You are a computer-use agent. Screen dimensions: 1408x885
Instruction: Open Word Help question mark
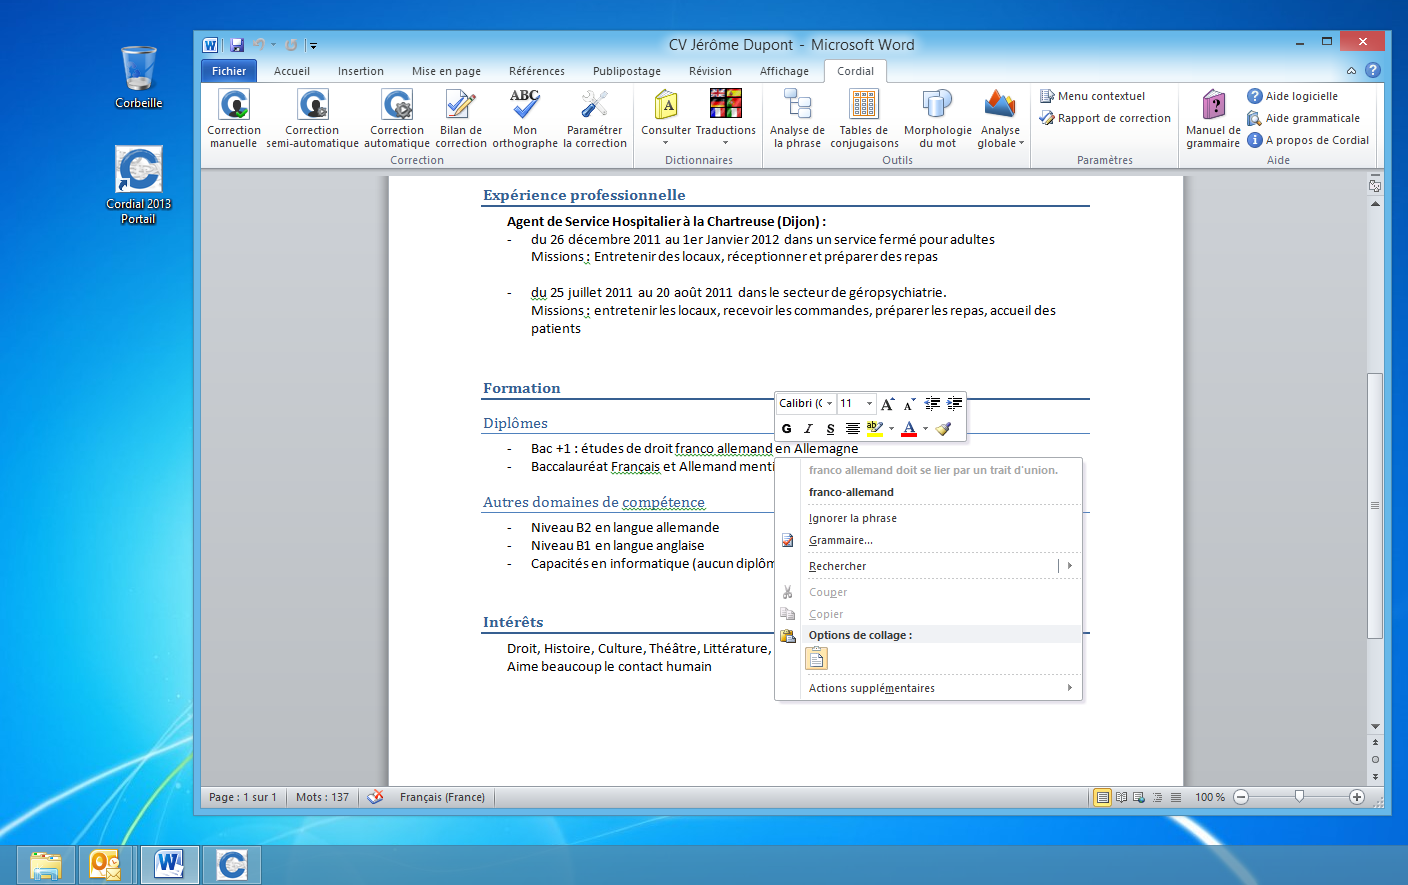point(1373,70)
